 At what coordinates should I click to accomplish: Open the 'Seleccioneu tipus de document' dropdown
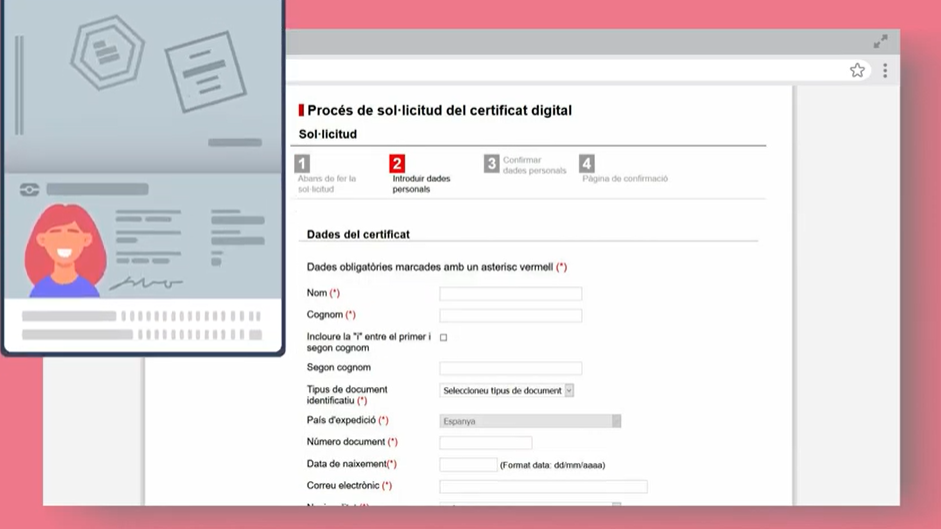507,391
